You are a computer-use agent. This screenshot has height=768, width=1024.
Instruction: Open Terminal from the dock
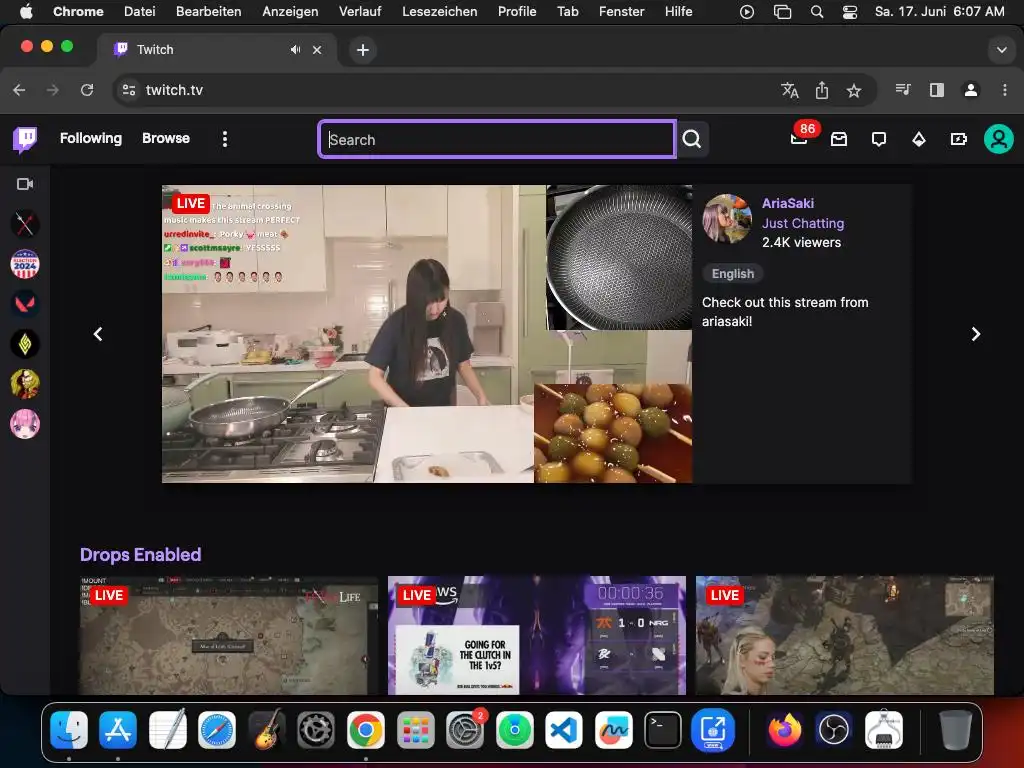click(x=663, y=729)
